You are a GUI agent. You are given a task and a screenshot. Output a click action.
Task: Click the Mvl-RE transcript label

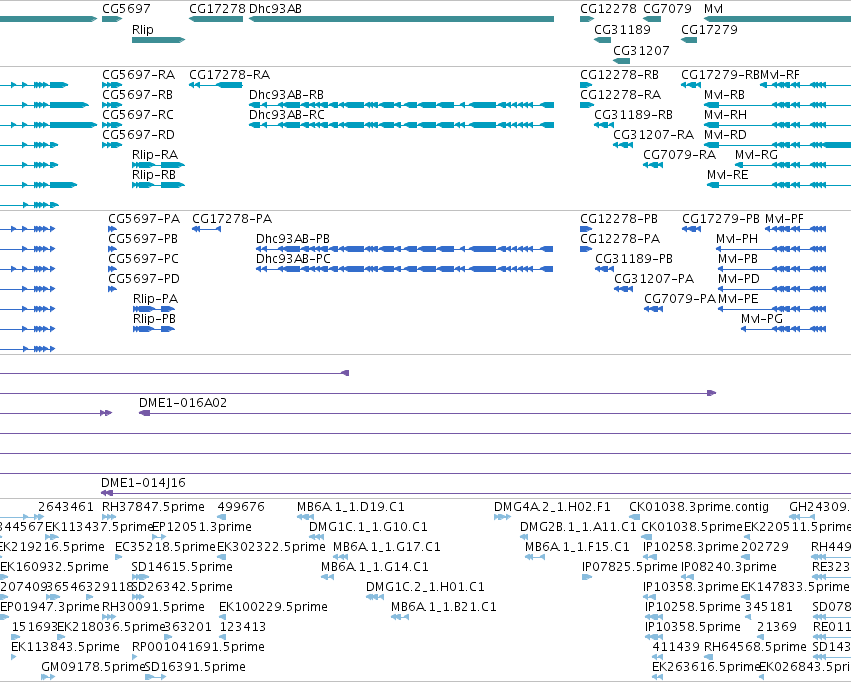coord(727,175)
